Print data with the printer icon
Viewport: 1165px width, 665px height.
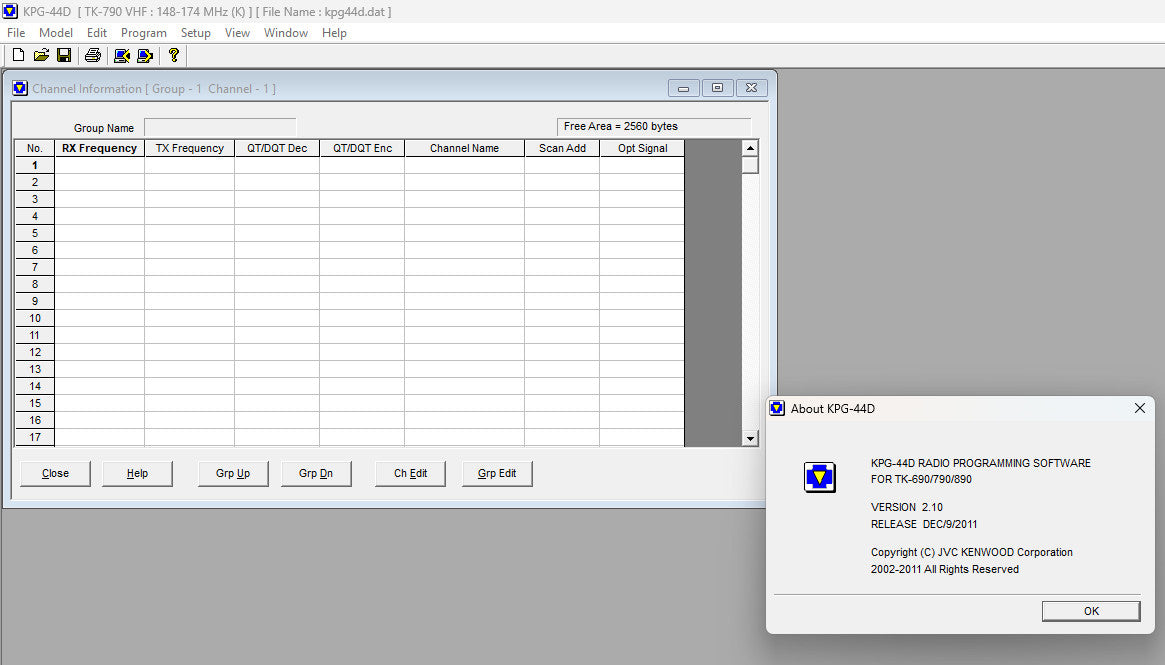point(93,55)
